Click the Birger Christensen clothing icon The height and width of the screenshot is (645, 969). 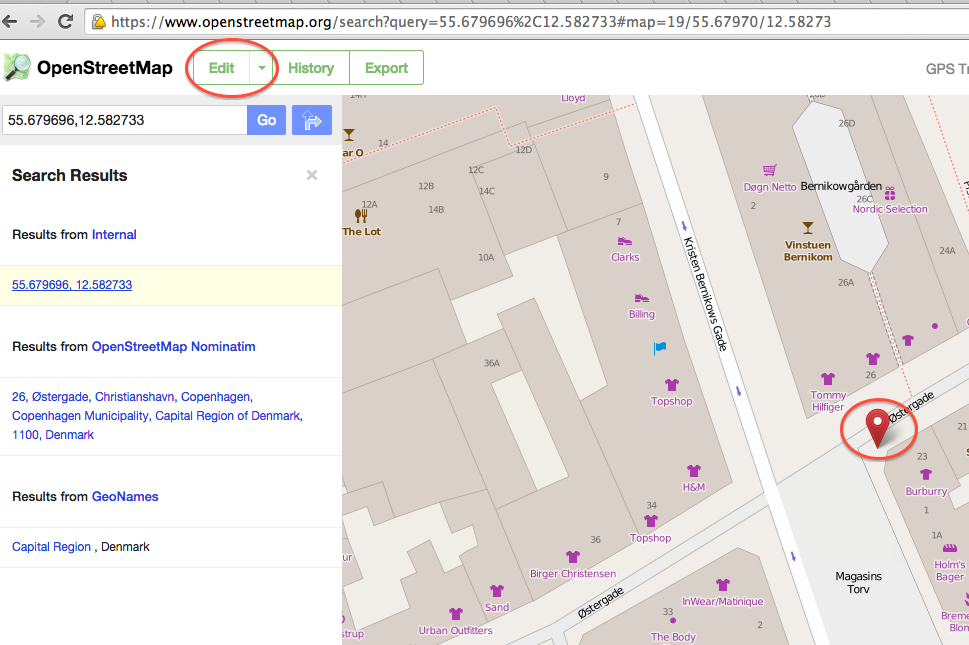click(573, 557)
